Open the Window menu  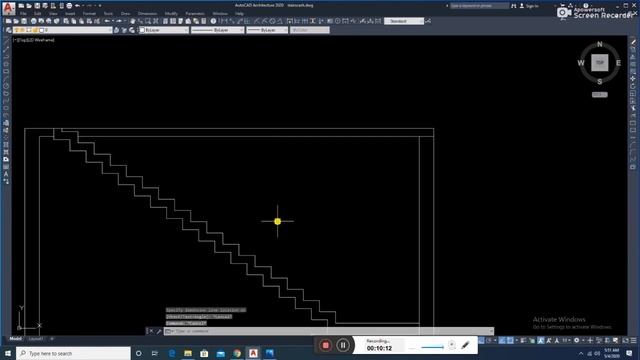point(220,14)
